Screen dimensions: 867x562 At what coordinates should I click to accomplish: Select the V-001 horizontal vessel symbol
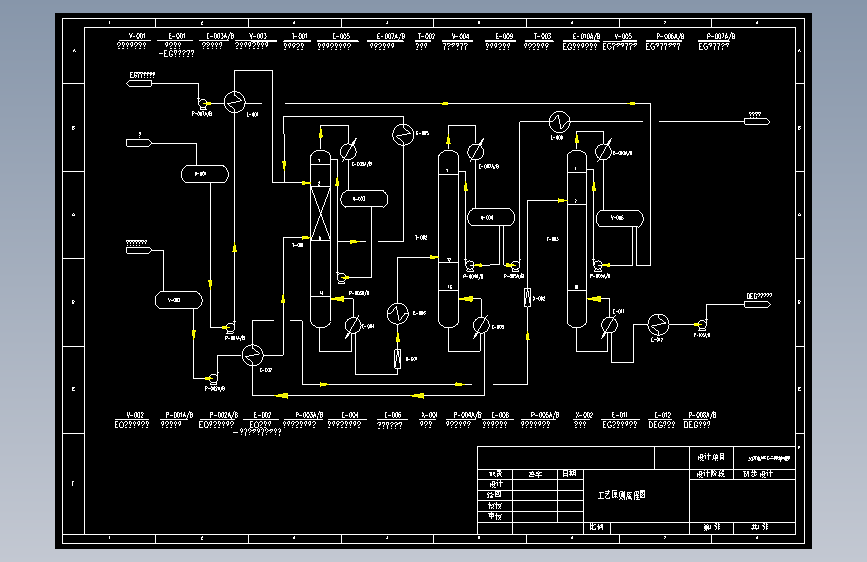[x=205, y=174]
